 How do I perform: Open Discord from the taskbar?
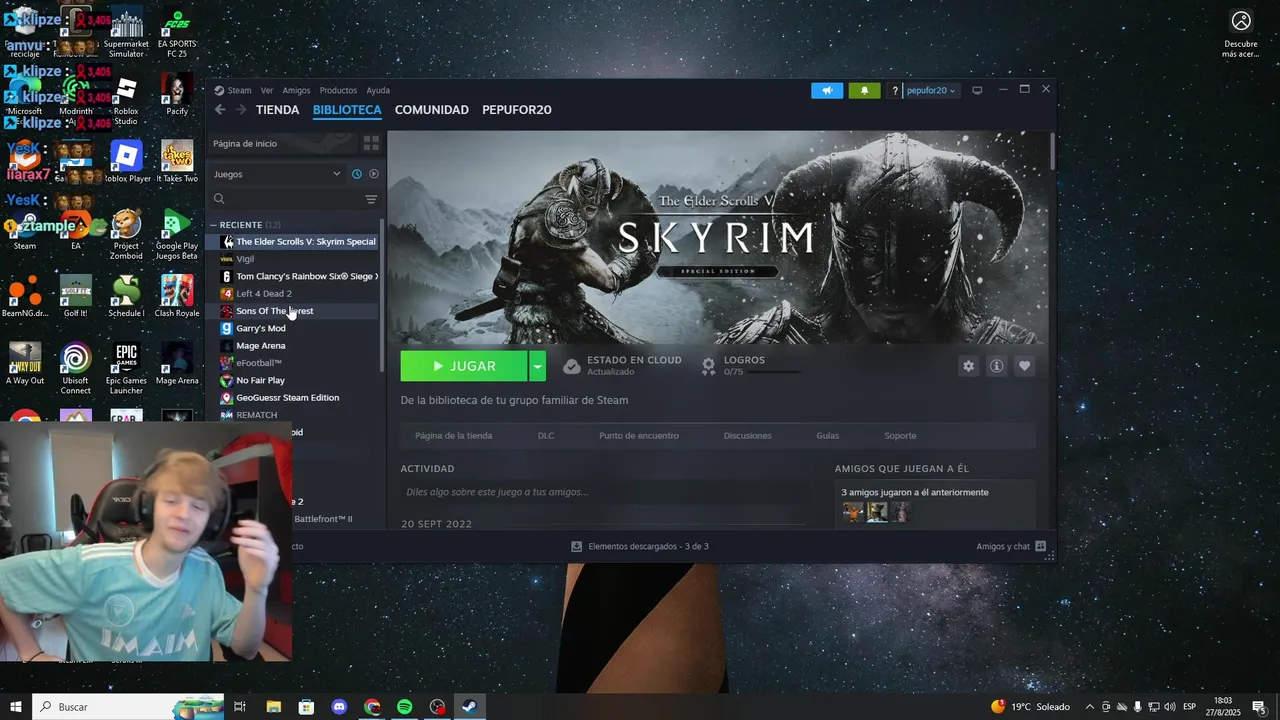tap(339, 707)
